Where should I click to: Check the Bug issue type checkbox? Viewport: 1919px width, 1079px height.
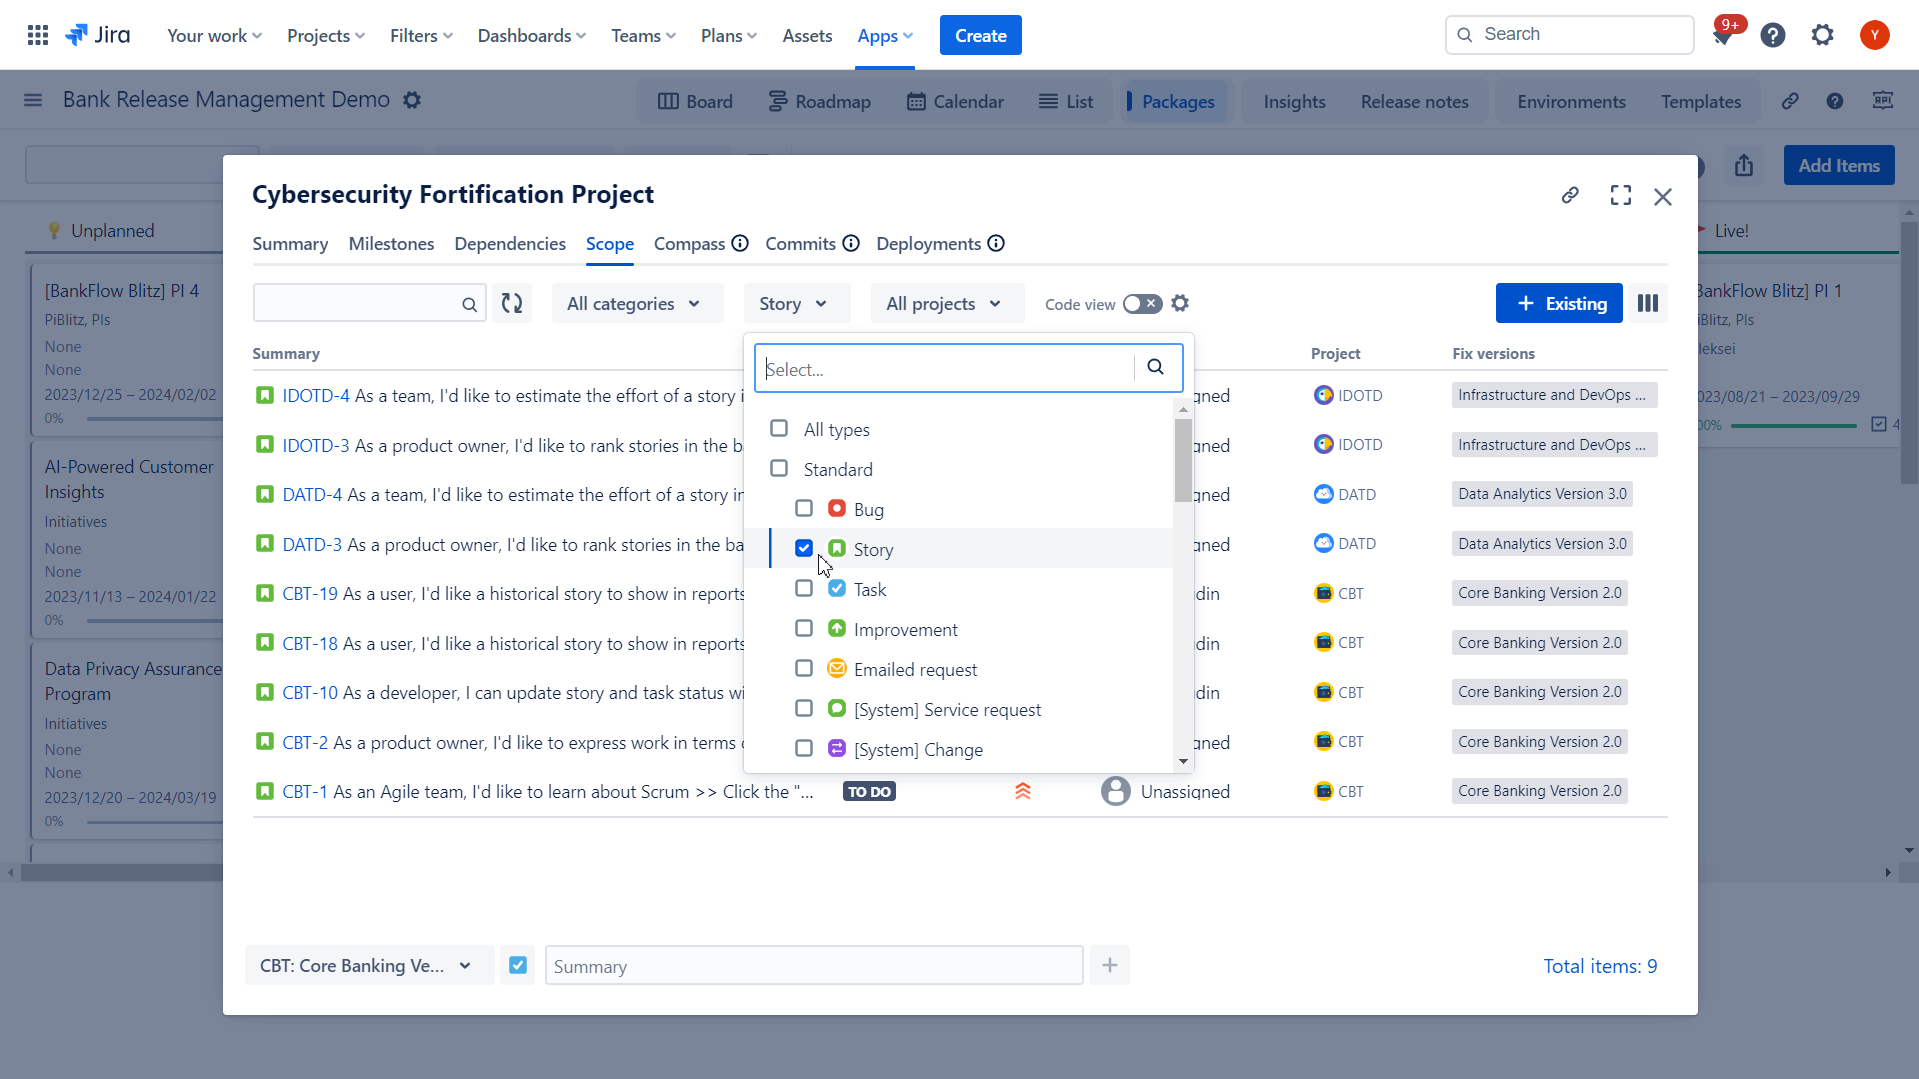[803, 508]
